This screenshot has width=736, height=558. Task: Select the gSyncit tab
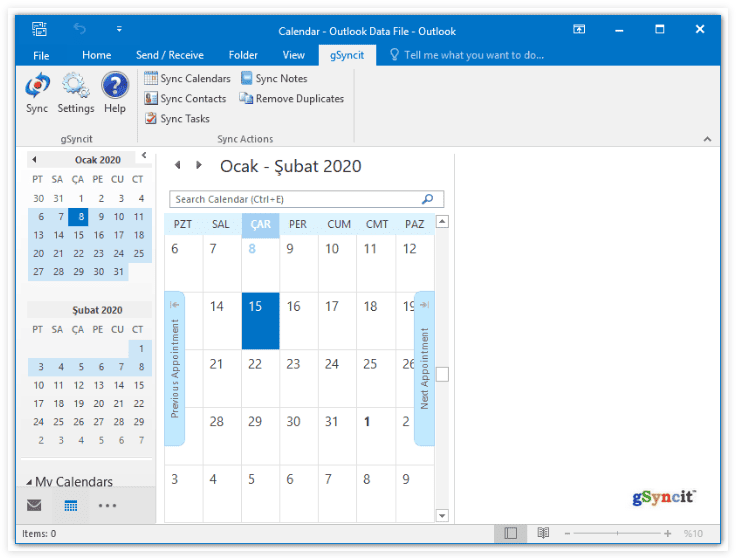coord(347,55)
